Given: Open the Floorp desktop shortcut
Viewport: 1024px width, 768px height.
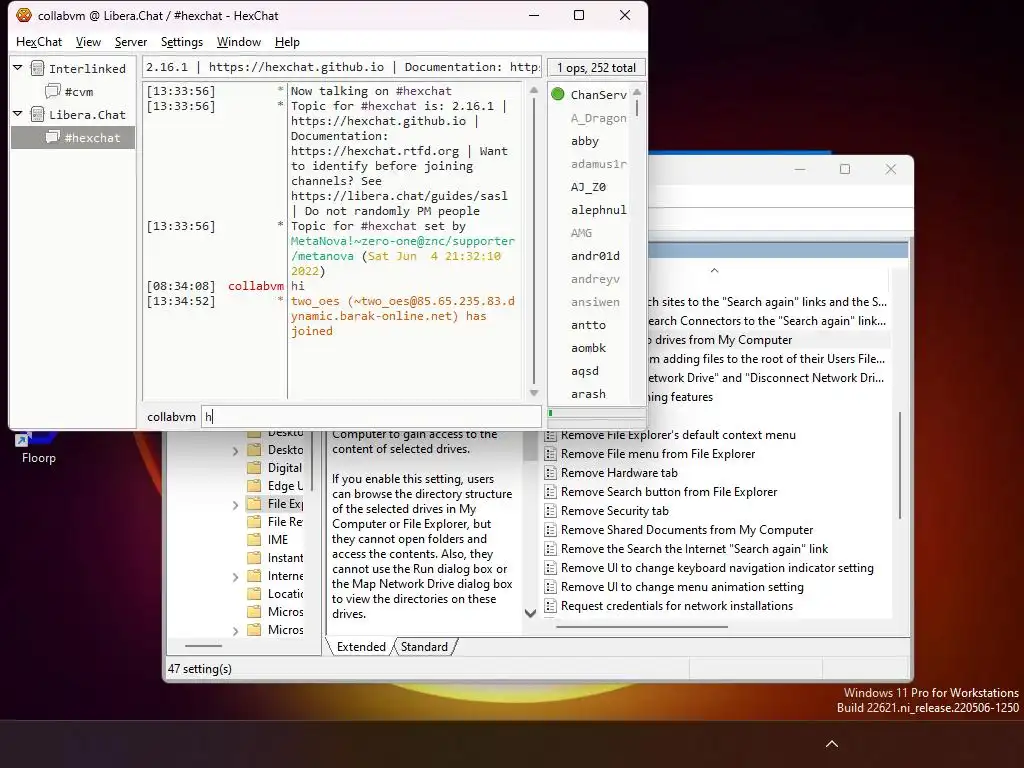Looking at the screenshot, I should 39,446.
